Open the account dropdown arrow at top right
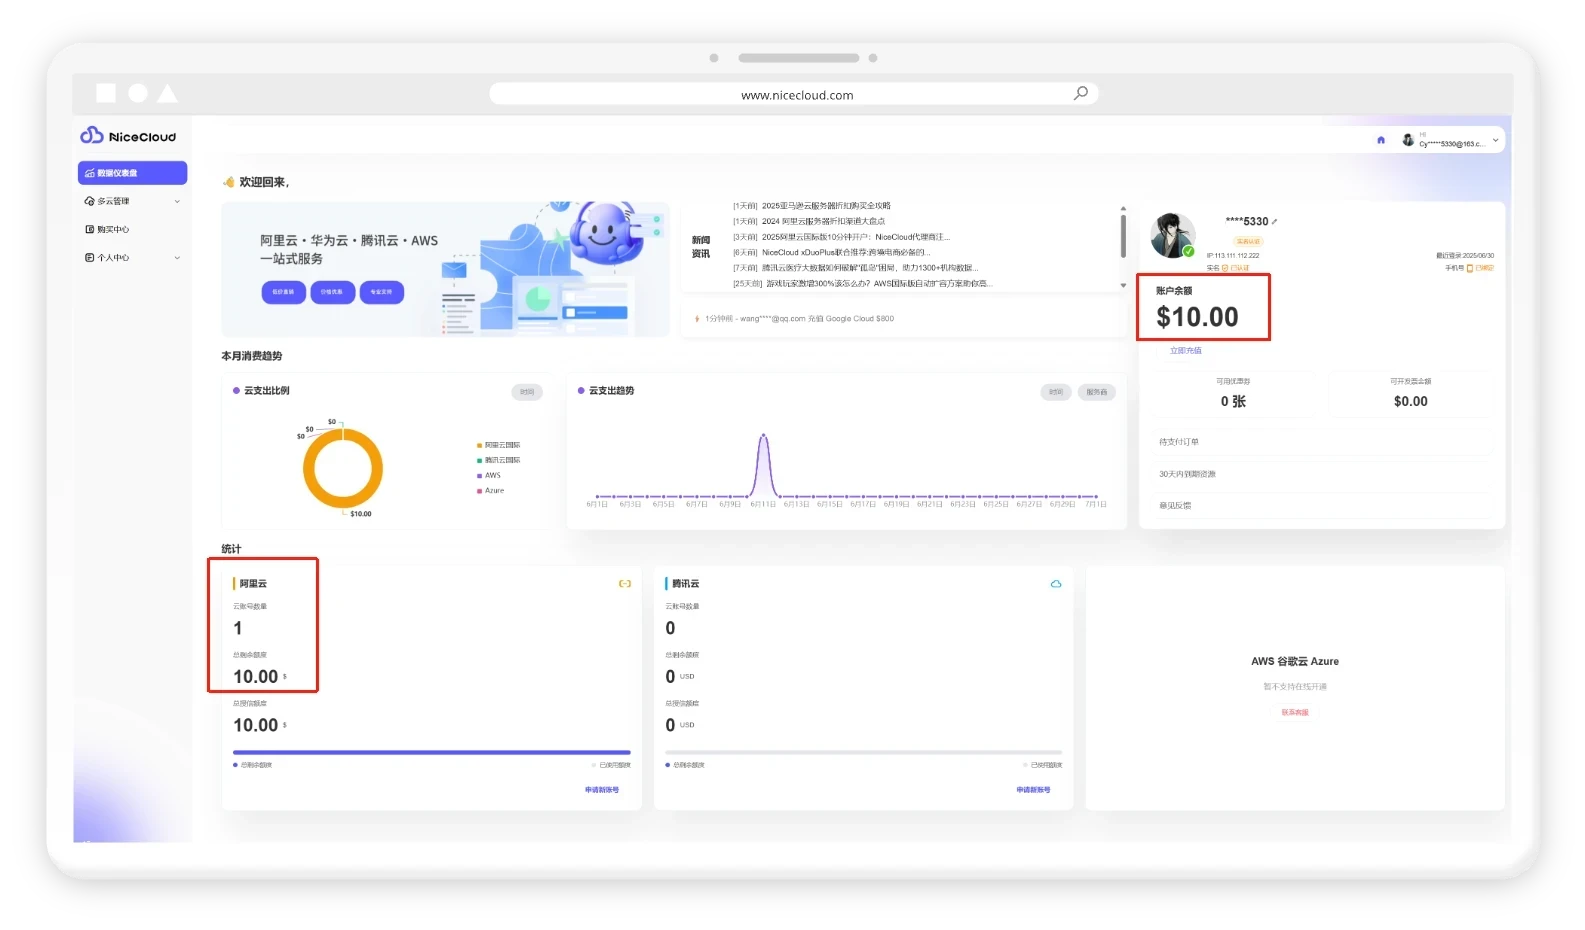This screenshot has width=1585, height=930. coord(1495,140)
